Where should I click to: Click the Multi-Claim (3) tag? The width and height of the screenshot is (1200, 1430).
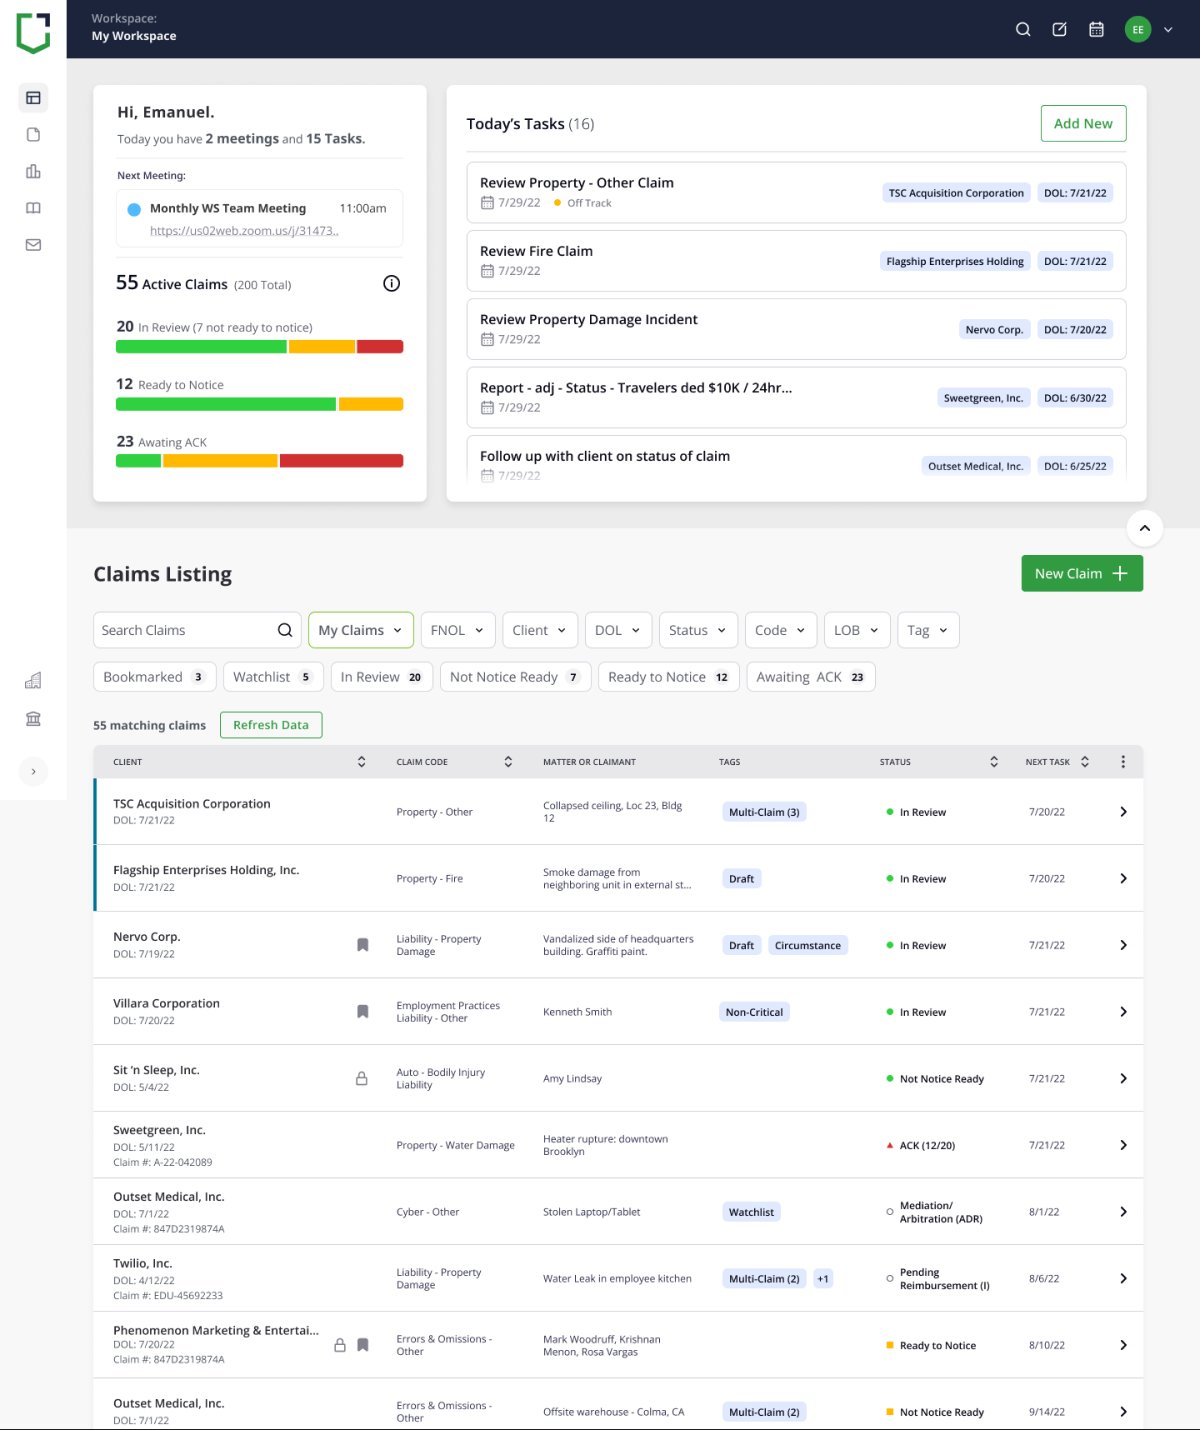764,812
